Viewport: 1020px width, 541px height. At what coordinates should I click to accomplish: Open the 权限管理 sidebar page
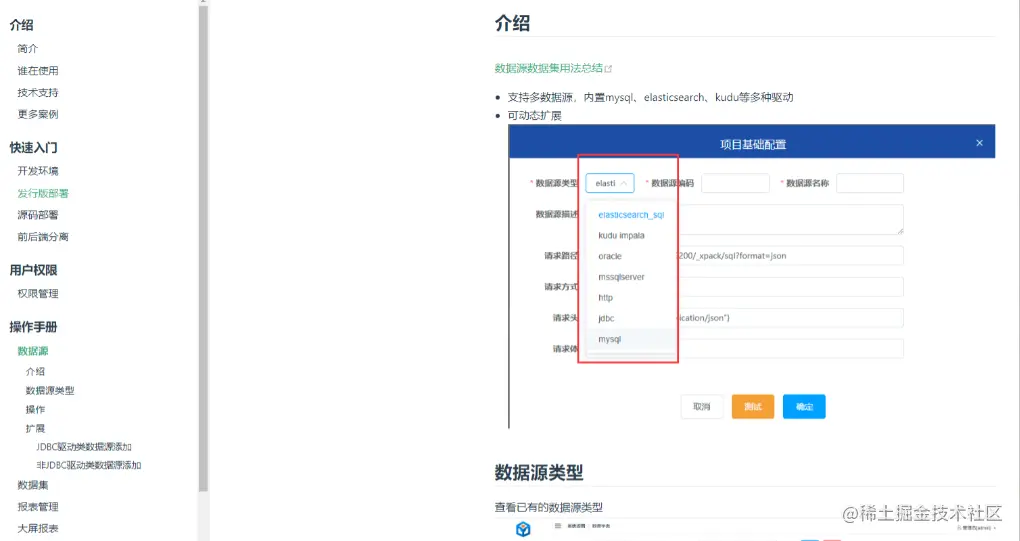38,294
